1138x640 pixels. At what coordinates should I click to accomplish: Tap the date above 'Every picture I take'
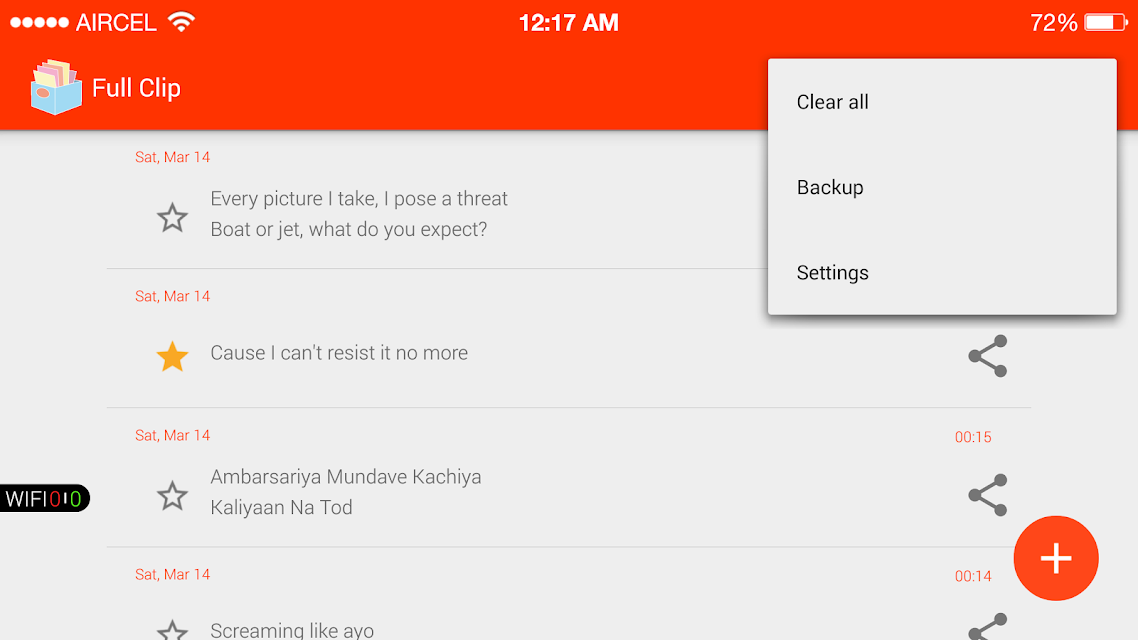pos(173,157)
